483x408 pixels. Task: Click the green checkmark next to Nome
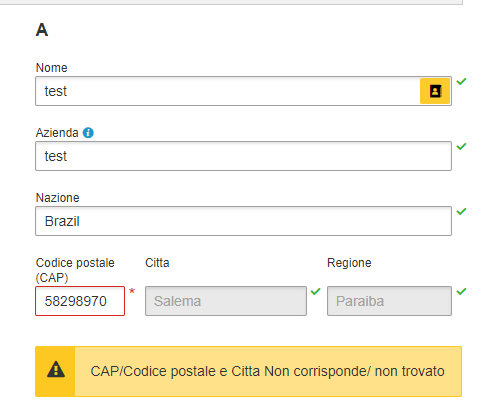pos(461,81)
